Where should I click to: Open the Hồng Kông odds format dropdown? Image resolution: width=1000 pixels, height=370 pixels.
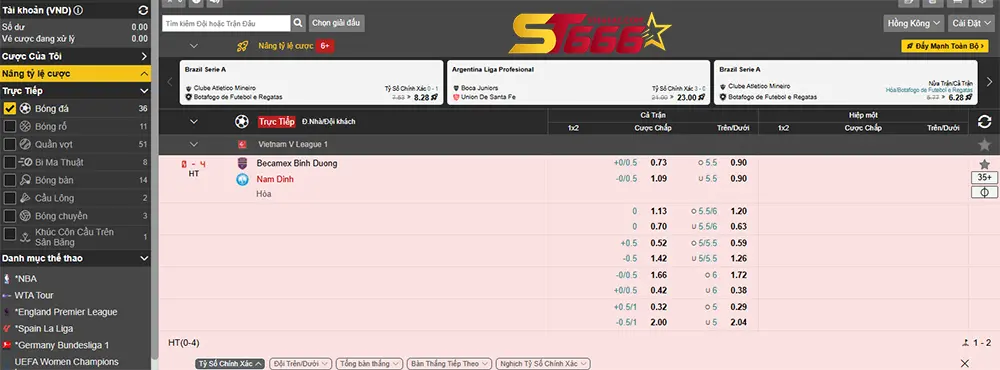tap(913, 23)
